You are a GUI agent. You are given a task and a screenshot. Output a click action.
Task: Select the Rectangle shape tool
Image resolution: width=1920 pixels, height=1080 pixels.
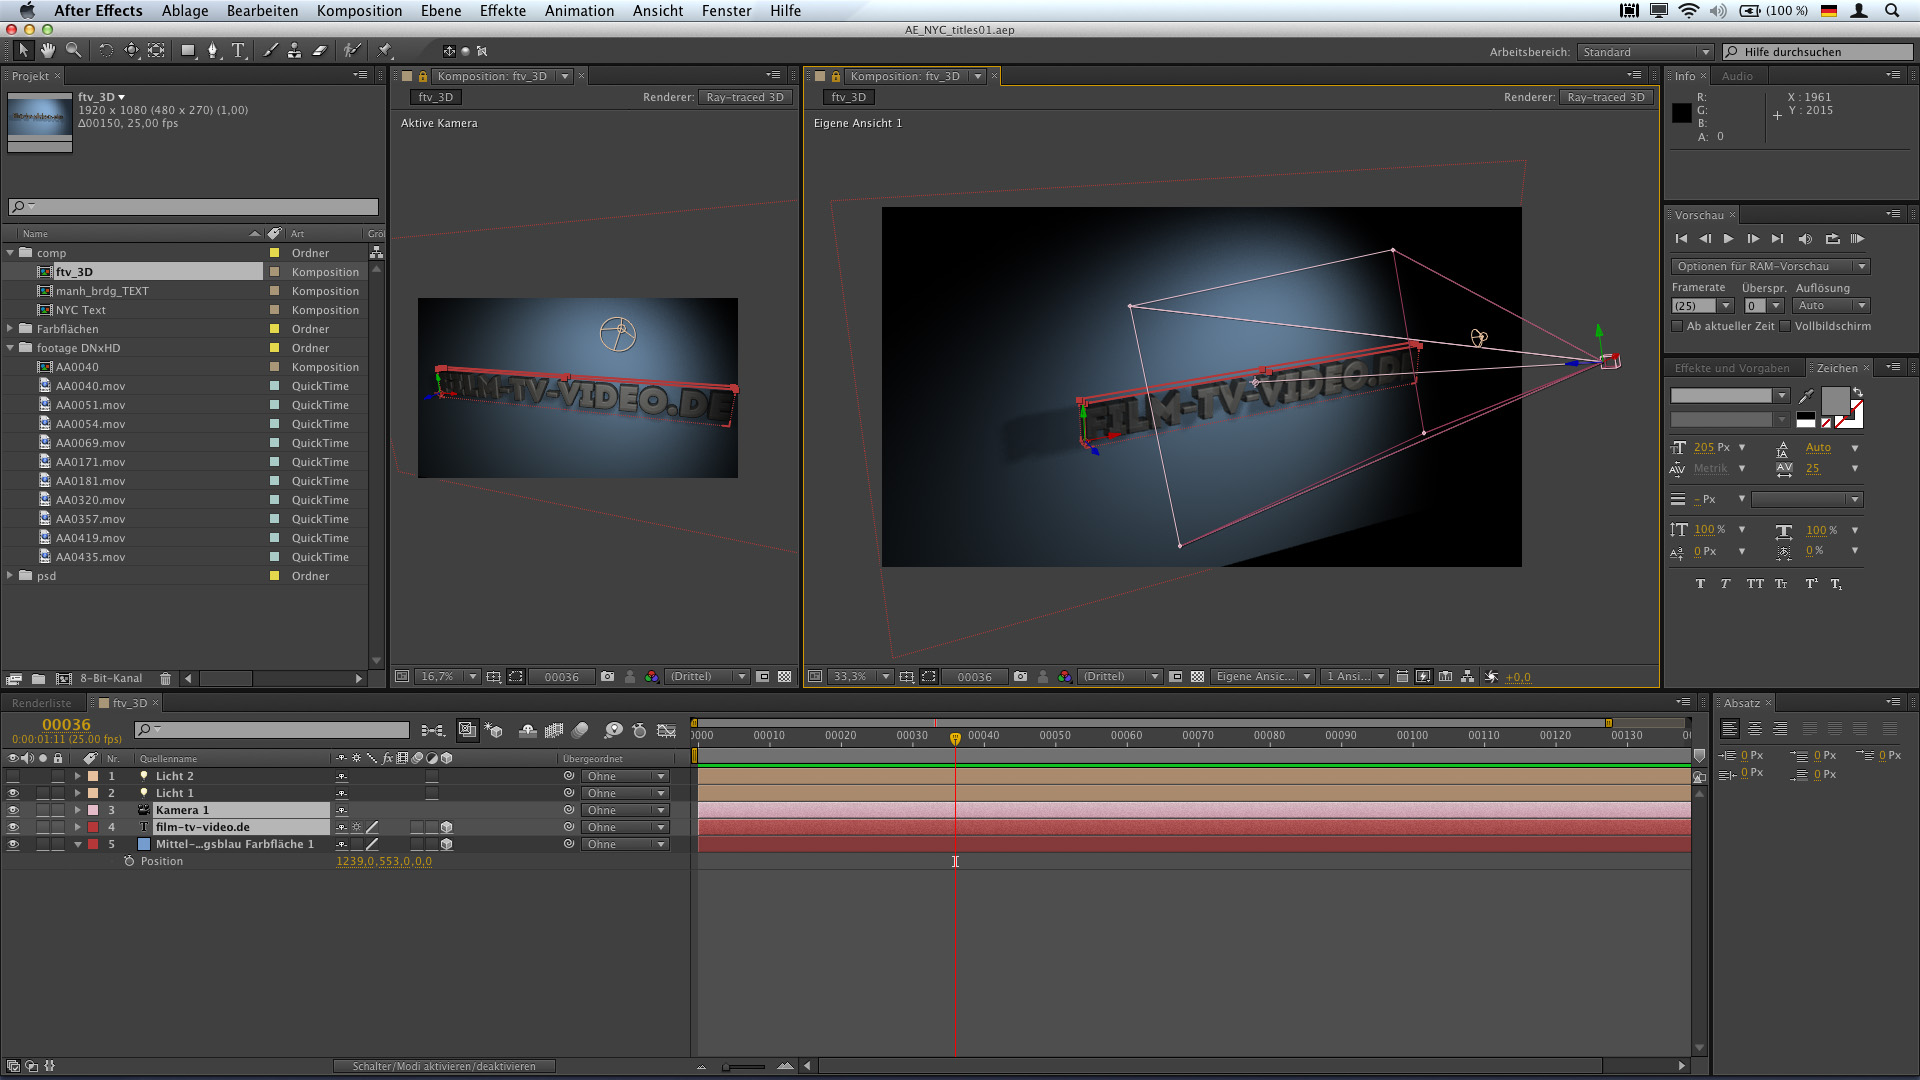(x=187, y=50)
